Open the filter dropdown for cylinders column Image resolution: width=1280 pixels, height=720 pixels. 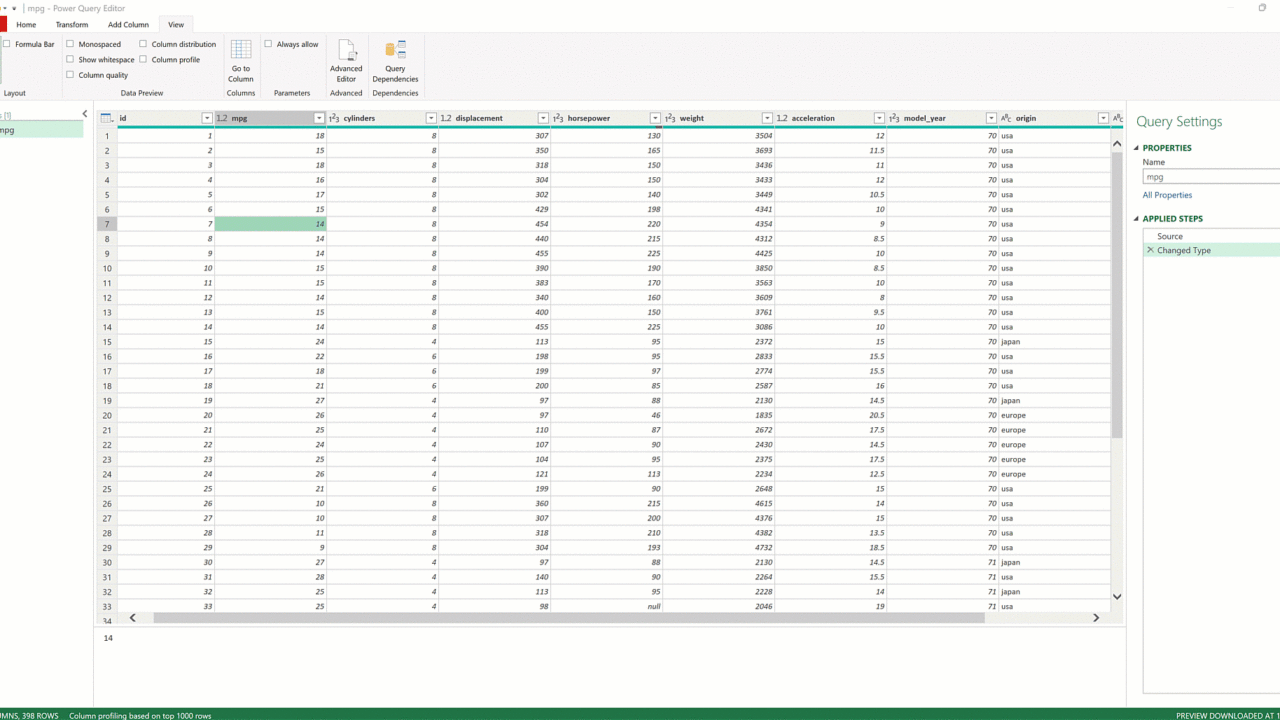coord(431,118)
